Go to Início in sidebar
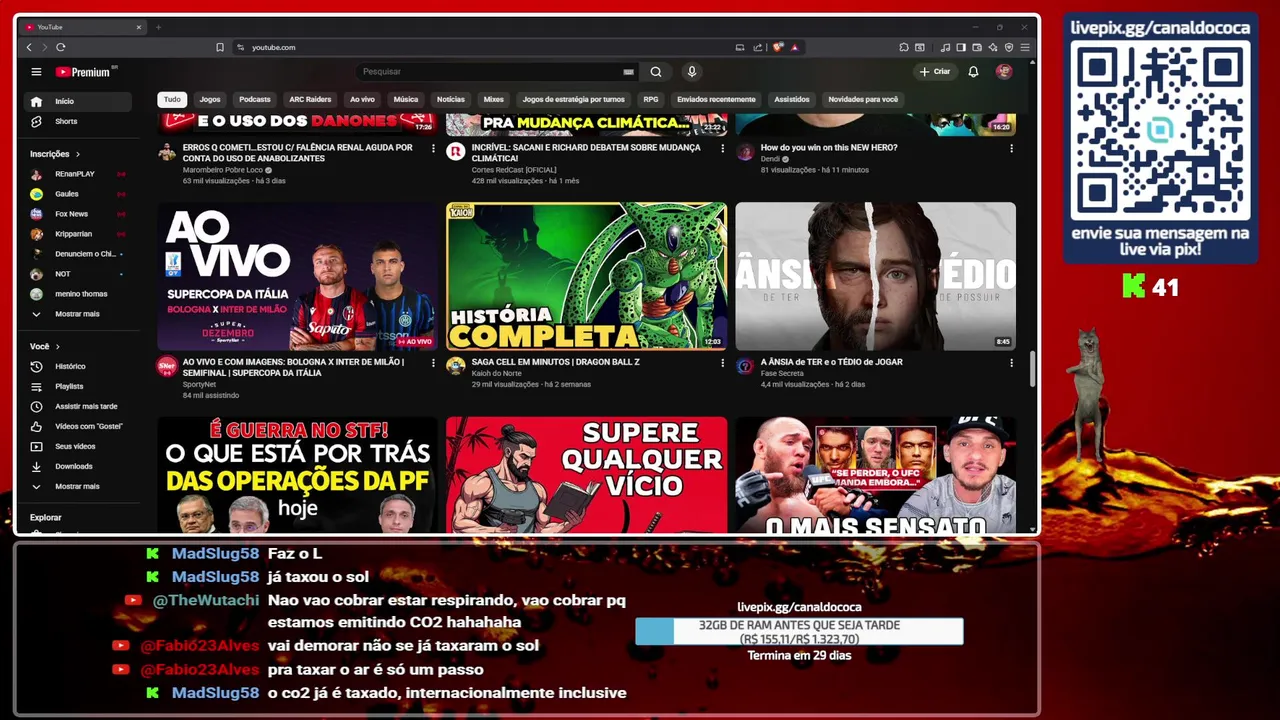 tap(77, 101)
